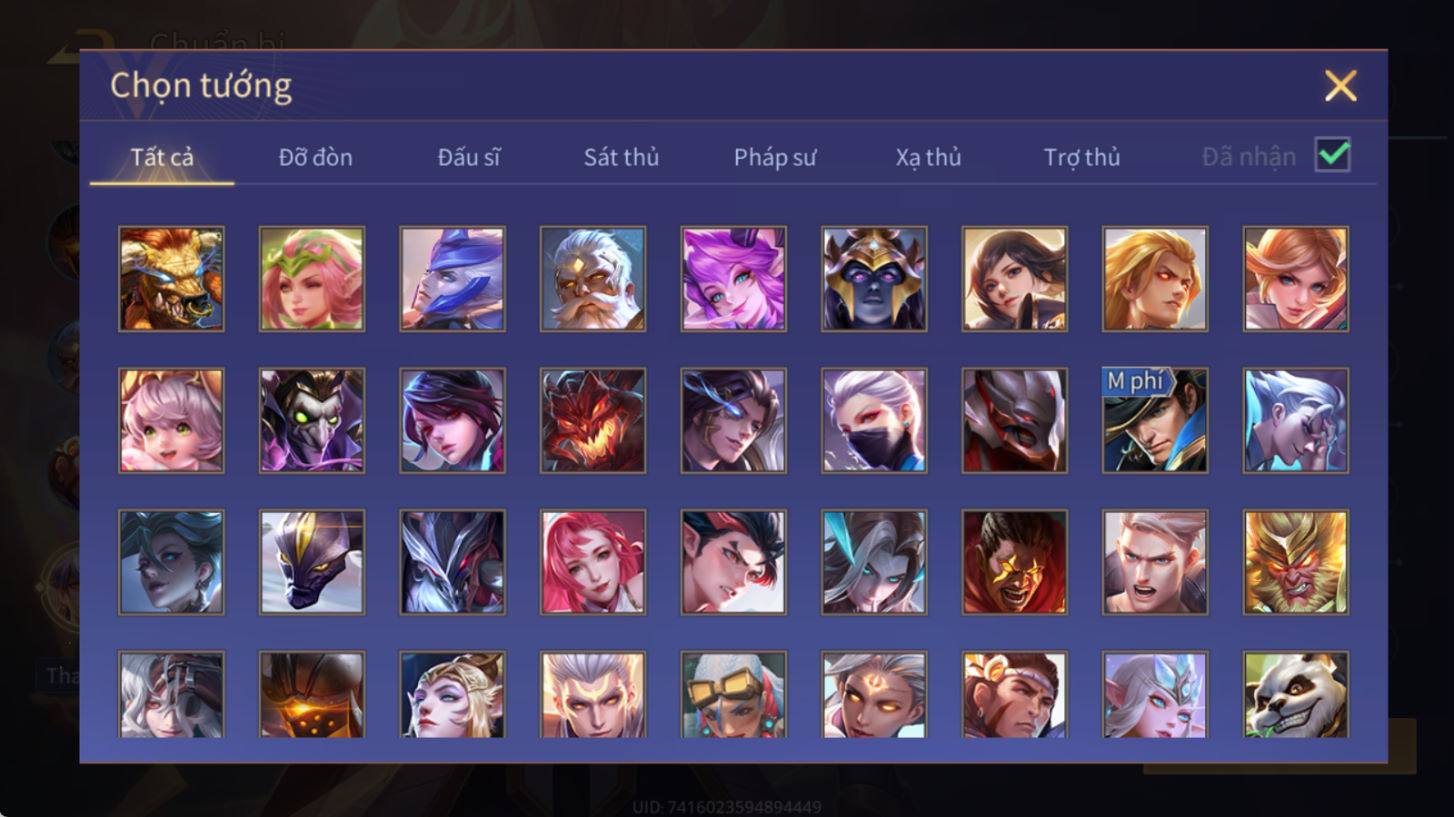The height and width of the screenshot is (817, 1454).
Task: Close the Chọn tướng dialog
Action: 1340,86
